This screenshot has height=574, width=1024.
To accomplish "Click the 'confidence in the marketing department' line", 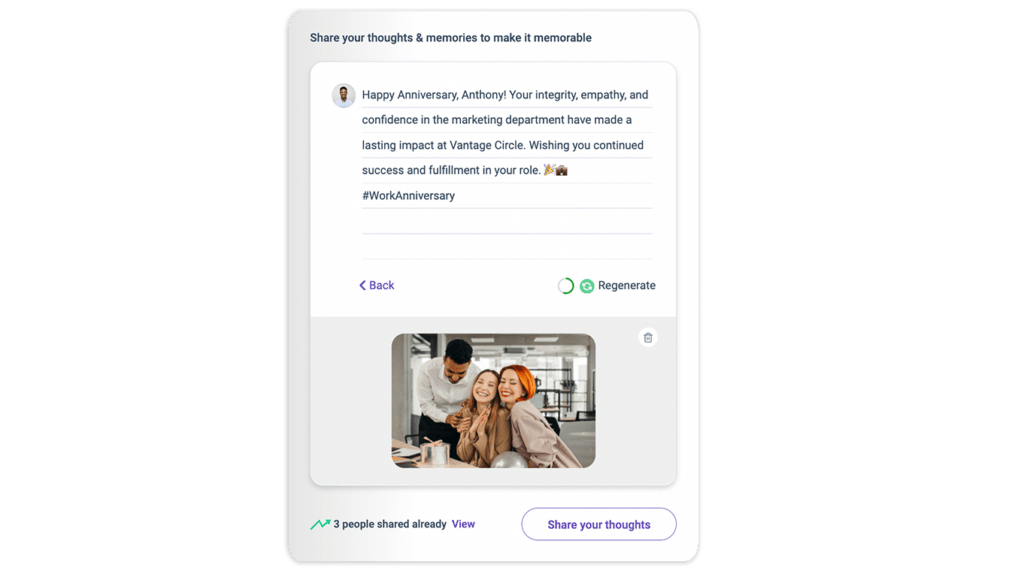I will click(497, 120).
